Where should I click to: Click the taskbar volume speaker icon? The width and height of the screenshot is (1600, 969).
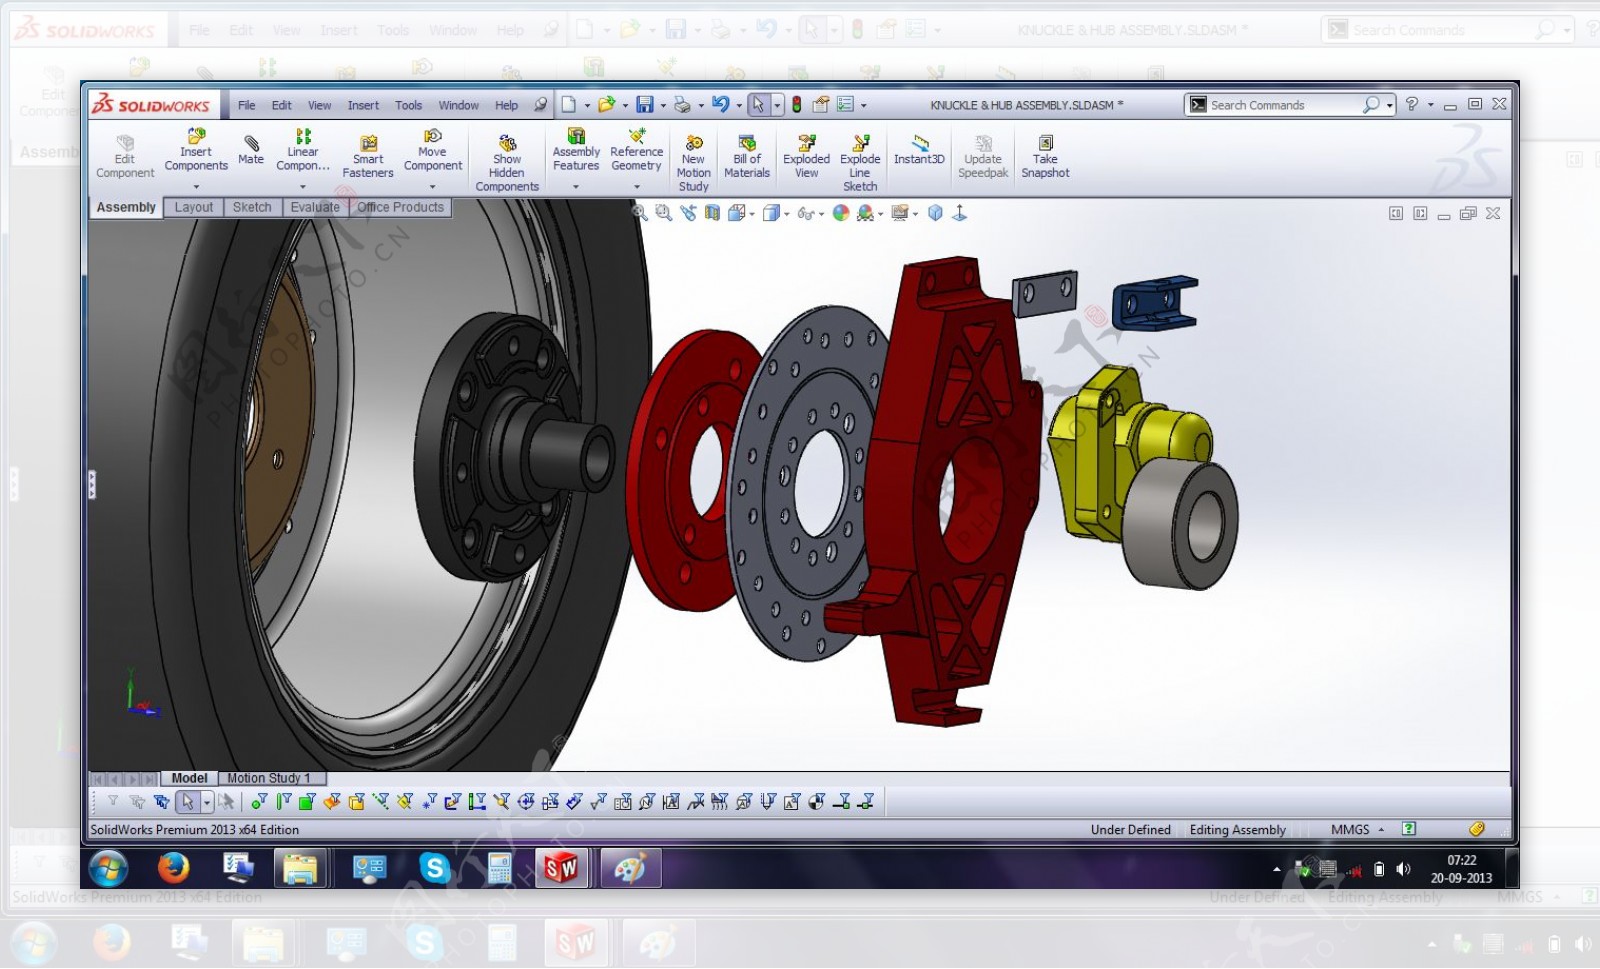point(1403,869)
